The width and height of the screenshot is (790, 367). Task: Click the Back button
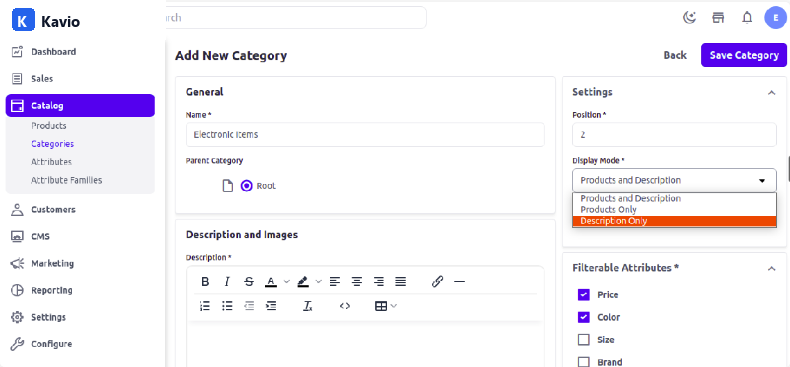(675, 55)
